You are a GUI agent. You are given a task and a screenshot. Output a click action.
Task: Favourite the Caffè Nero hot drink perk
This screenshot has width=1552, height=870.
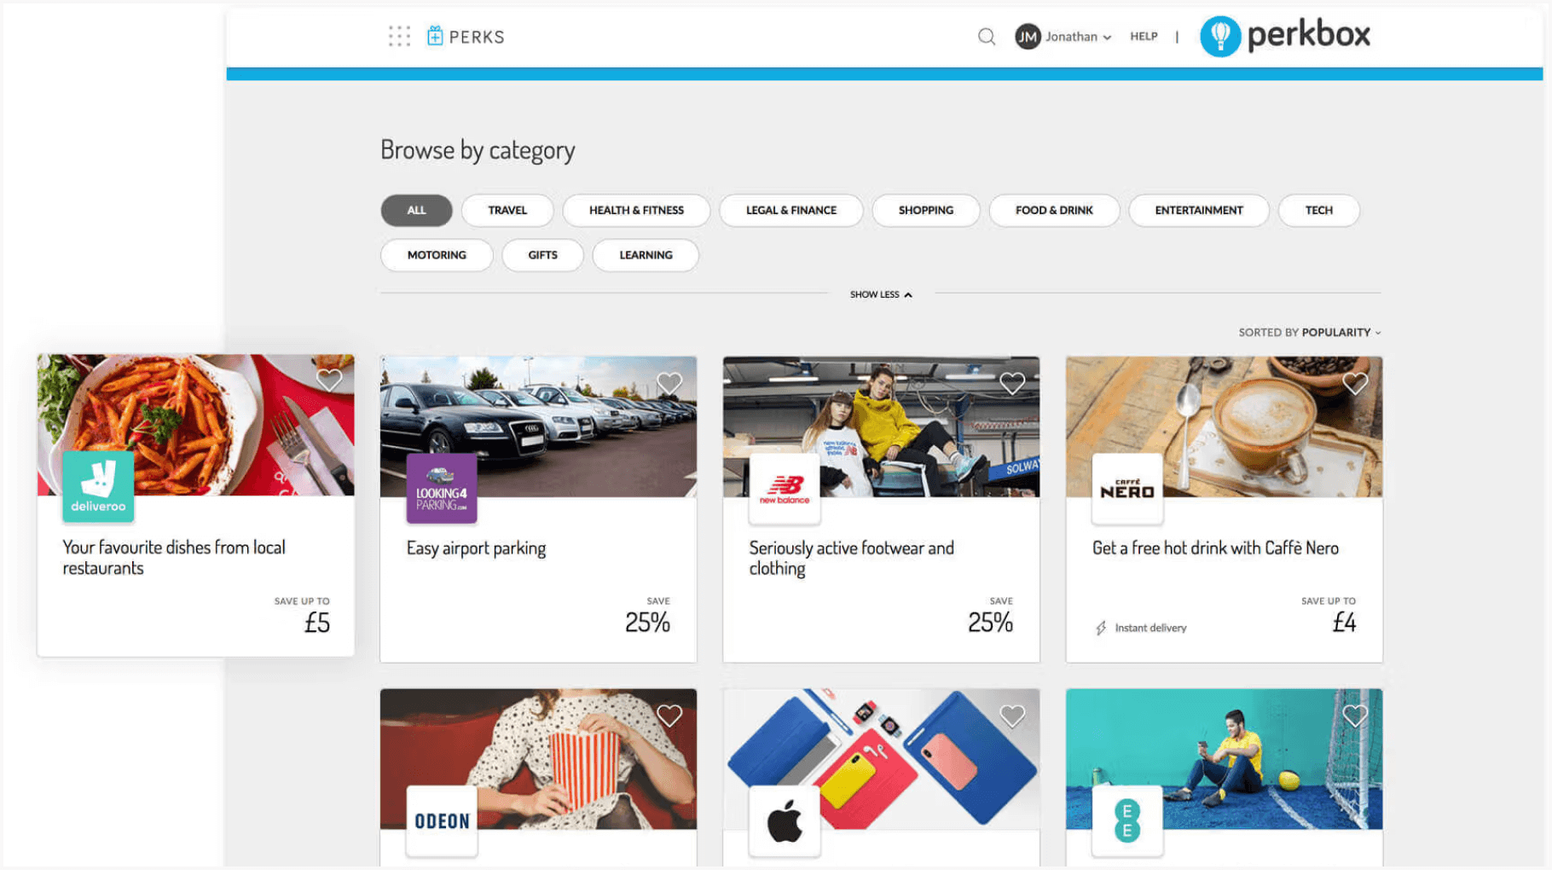(1356, 383)
